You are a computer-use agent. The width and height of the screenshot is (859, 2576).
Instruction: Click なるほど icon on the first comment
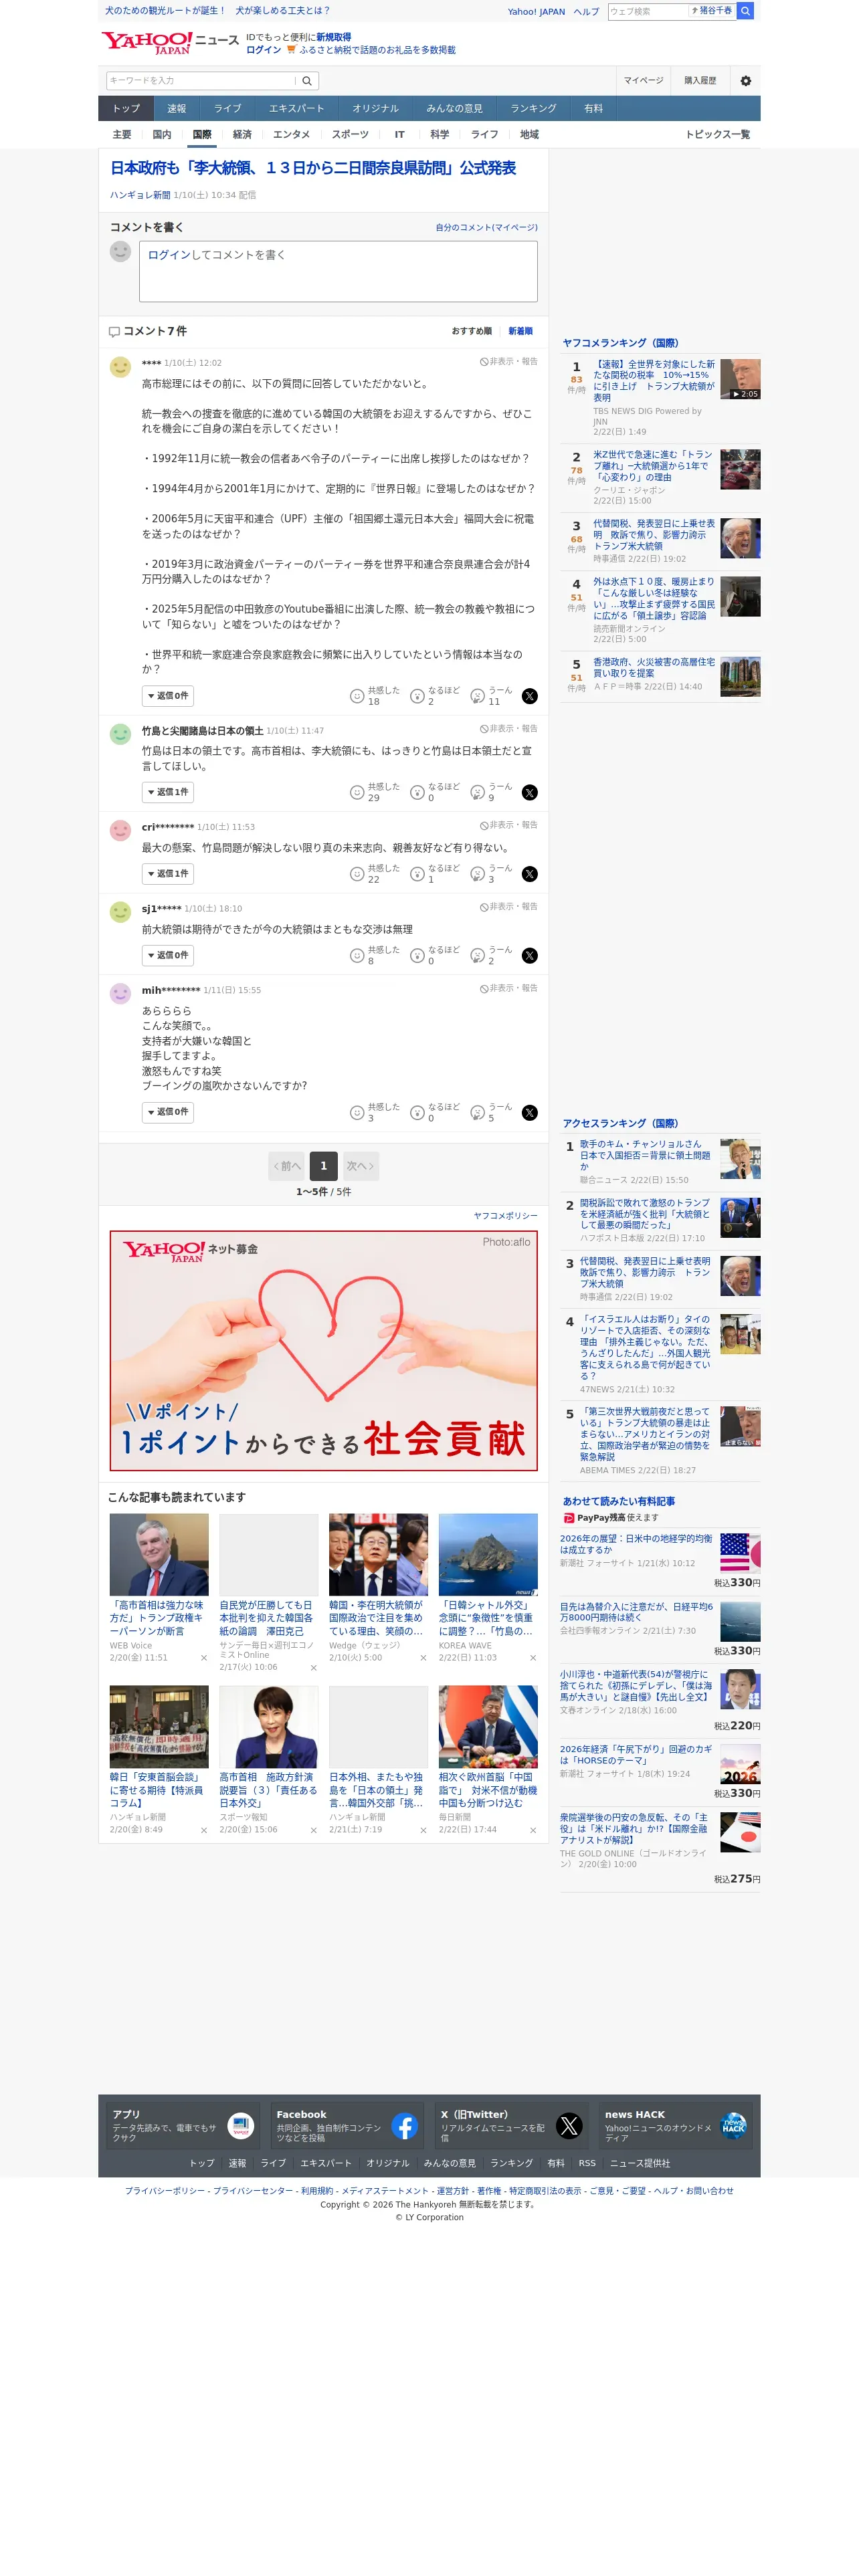[418, 696]
